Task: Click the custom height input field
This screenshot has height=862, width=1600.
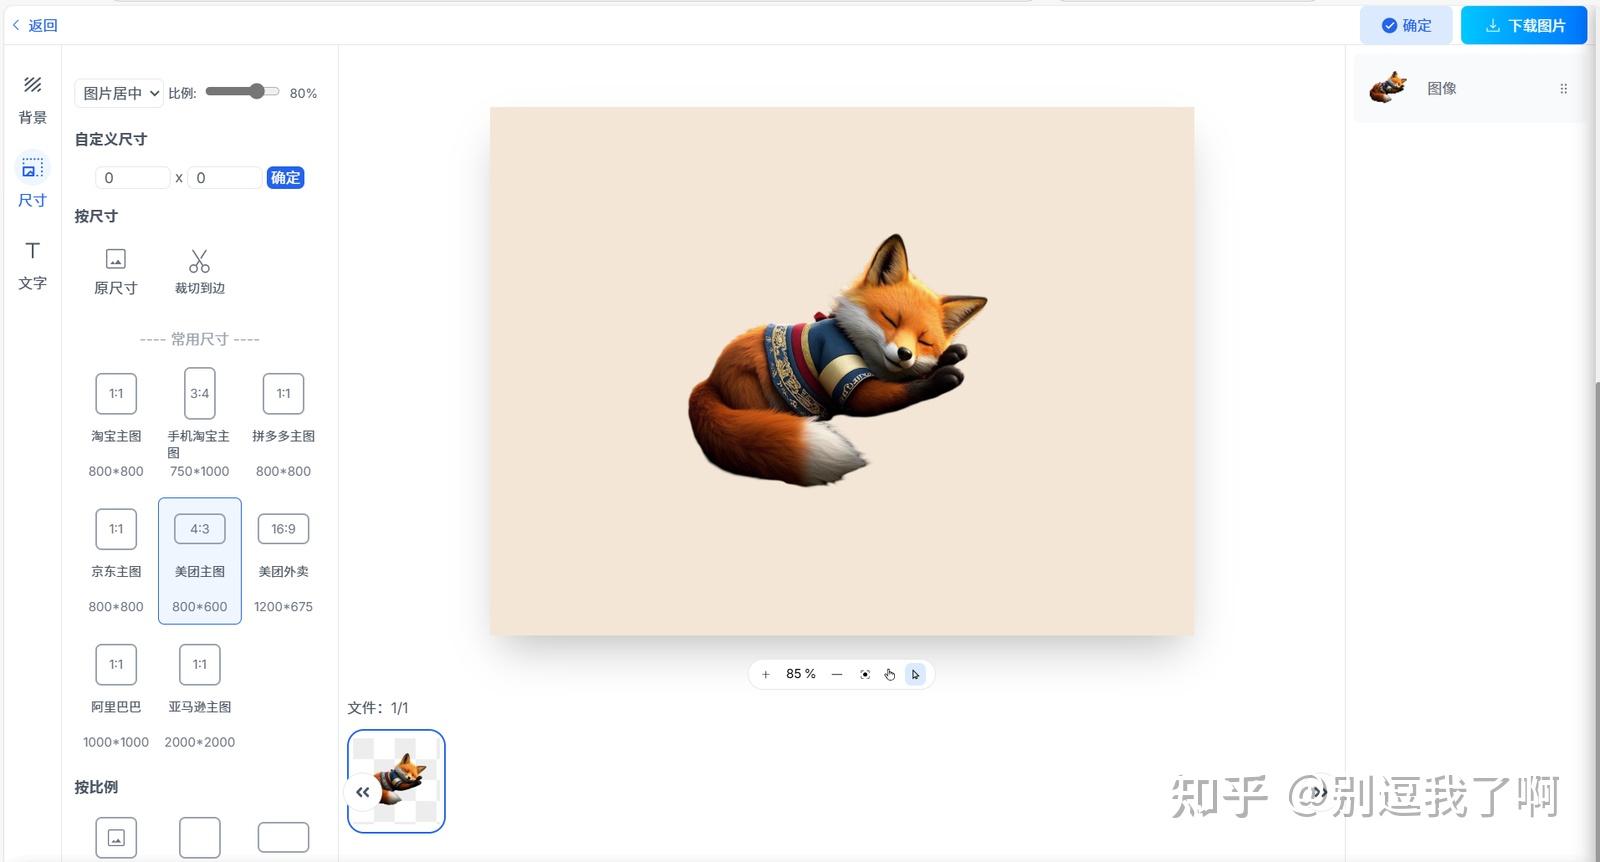Action: coord(224,178)
